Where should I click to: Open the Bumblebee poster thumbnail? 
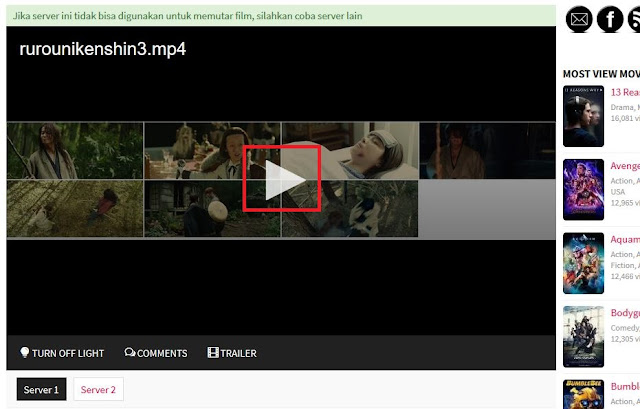(583, 394)
